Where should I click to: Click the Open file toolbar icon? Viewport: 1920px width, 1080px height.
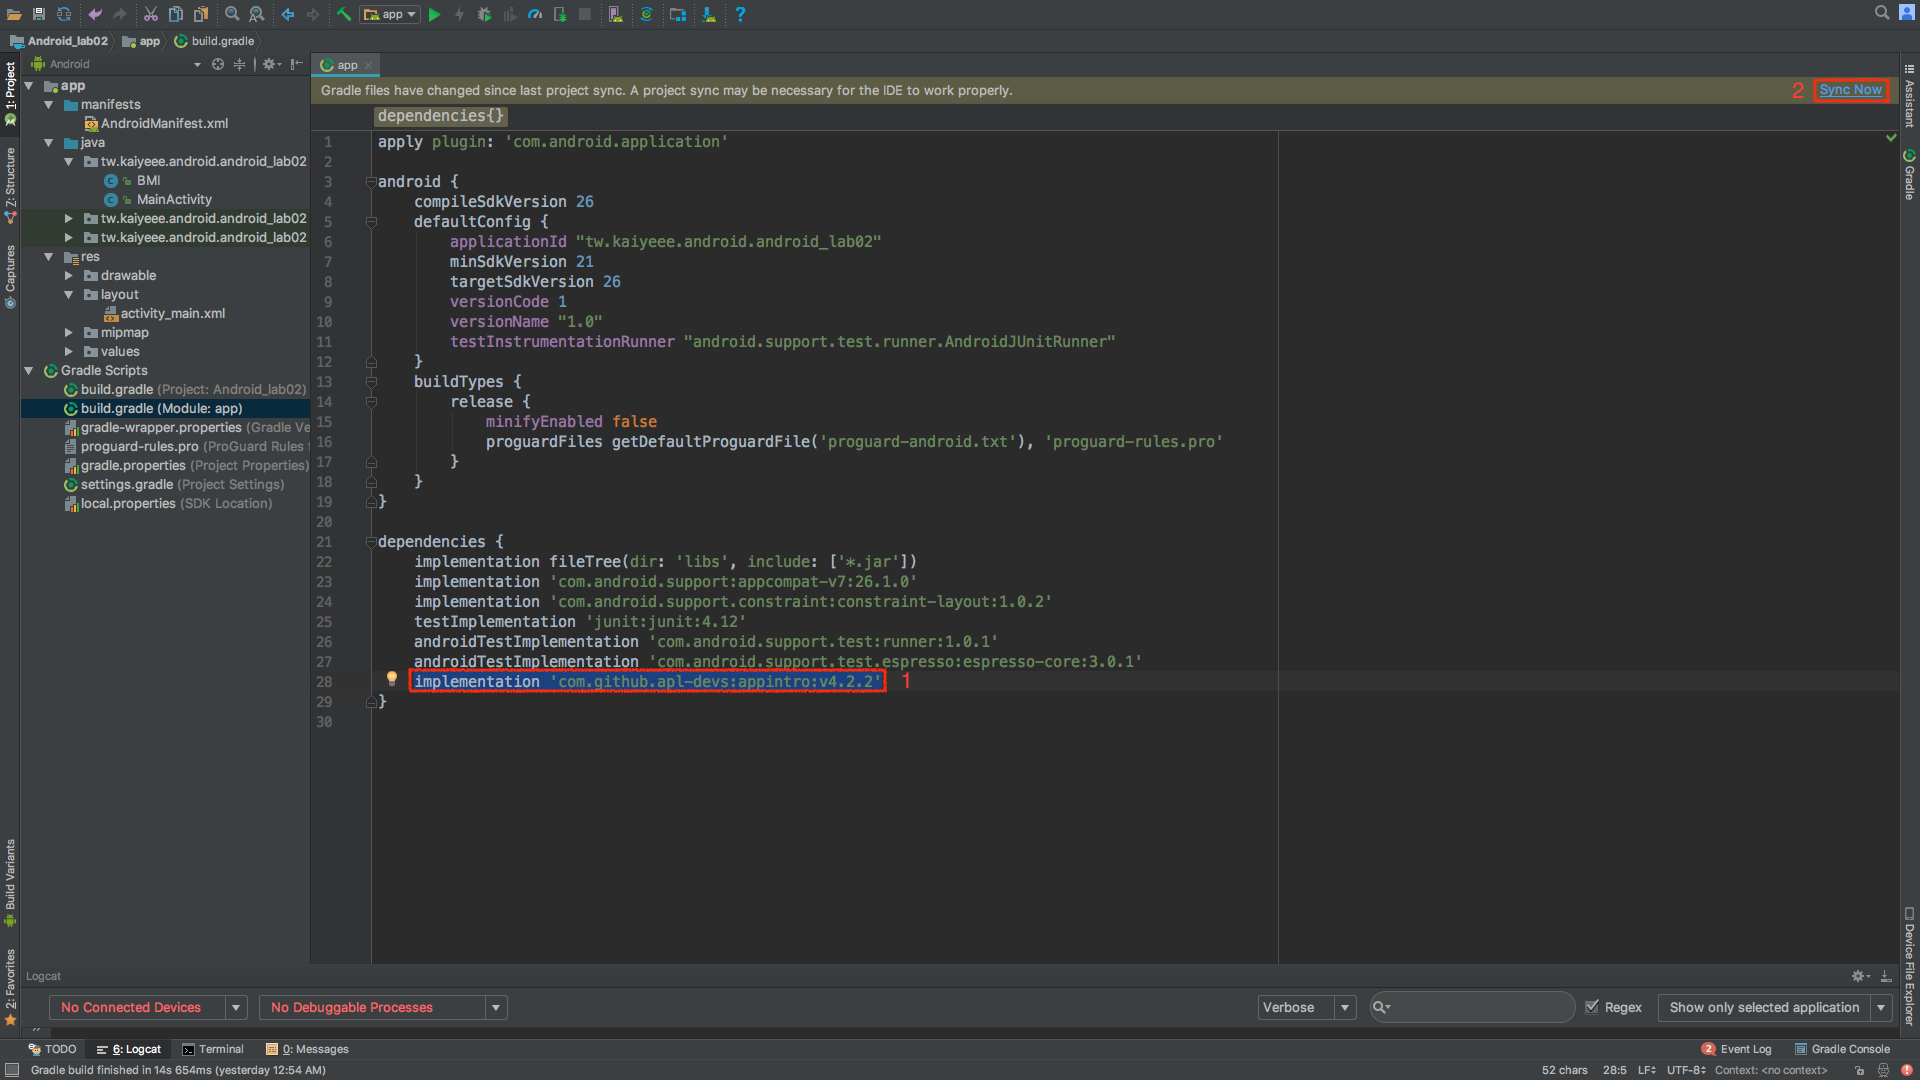click(14, 14)
